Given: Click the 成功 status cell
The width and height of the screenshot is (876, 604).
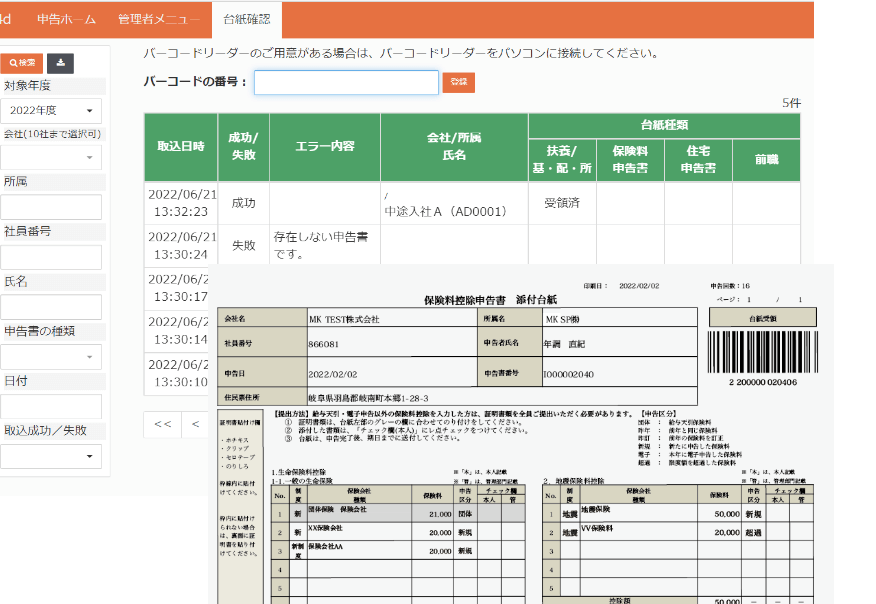Looking at the screenshot, I should pyautogui.click(x=244, y=203).
